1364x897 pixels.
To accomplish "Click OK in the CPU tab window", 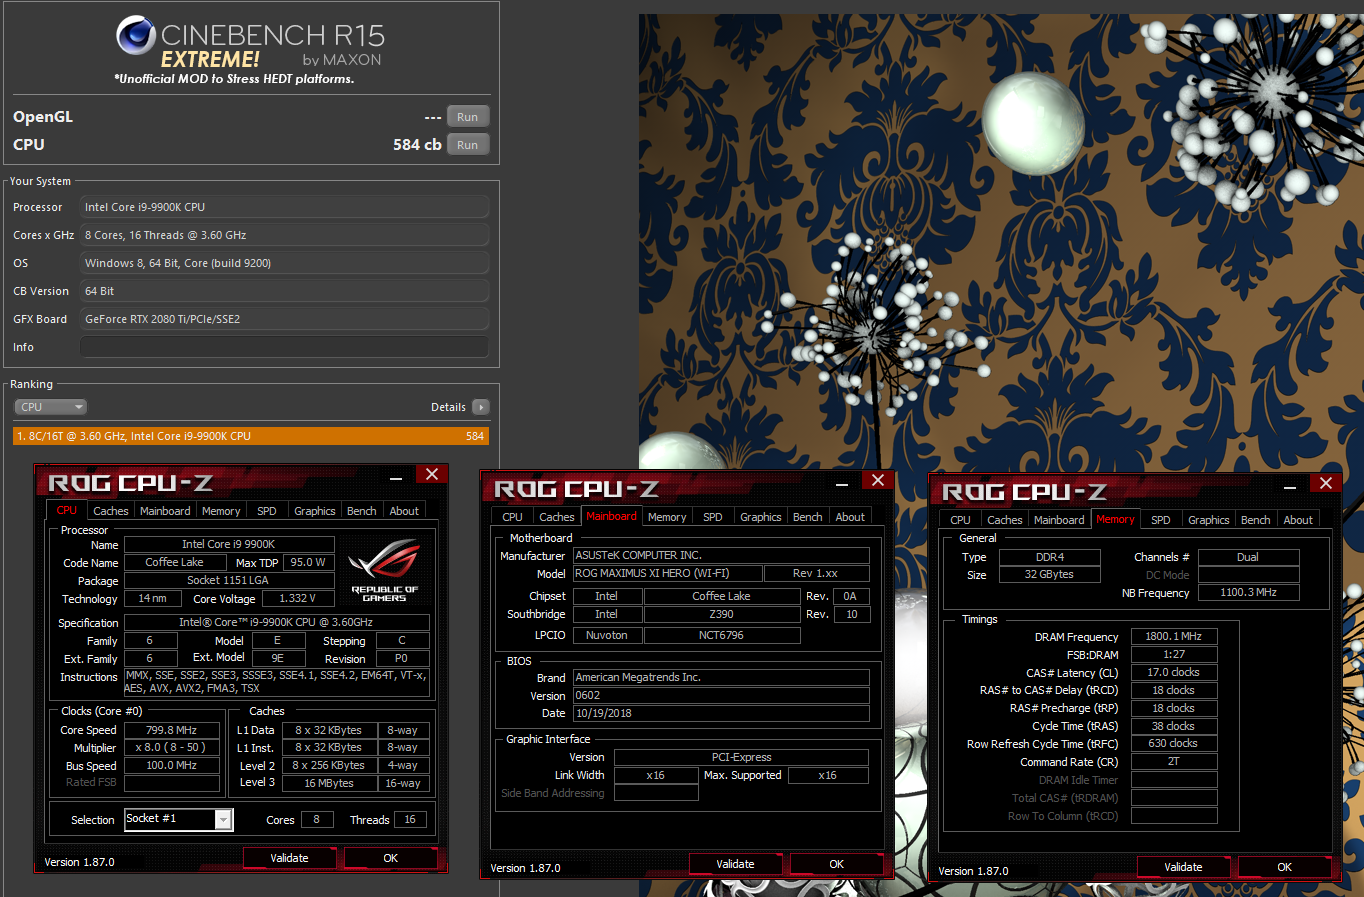I will (x=391, y=858).
